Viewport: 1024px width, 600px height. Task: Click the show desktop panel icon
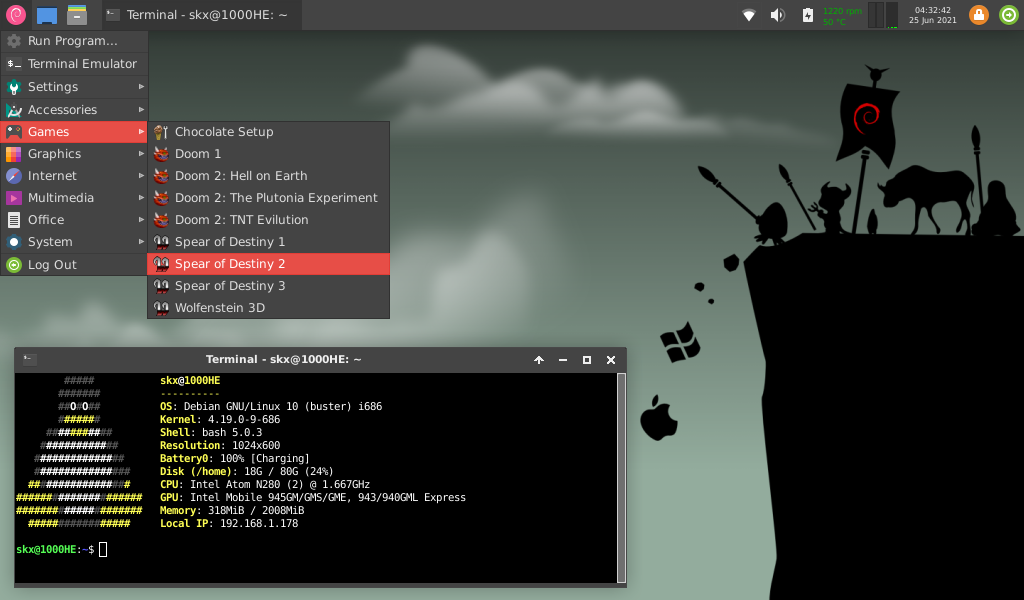tap(46, 14)
